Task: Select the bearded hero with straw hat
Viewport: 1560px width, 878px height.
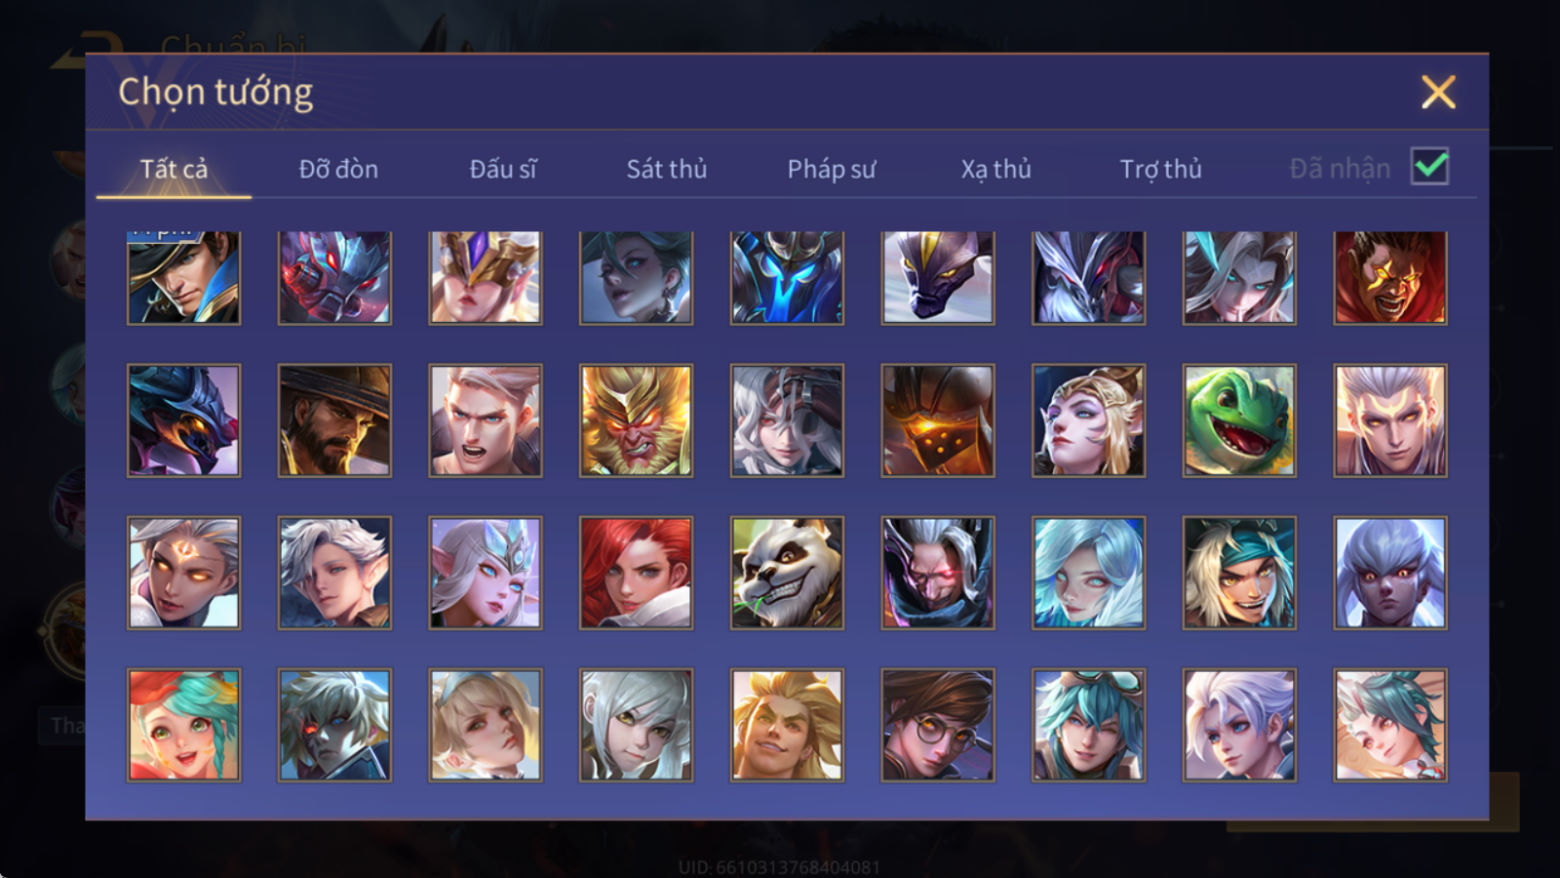Action: (335, 420)
